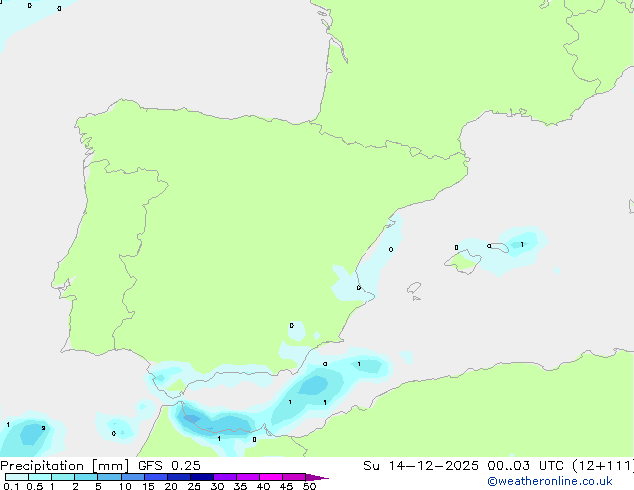Viewport: 634px width, 490px height.
Task: Pick the 5–10 mm legend swatch
Action: pos(109,477)
